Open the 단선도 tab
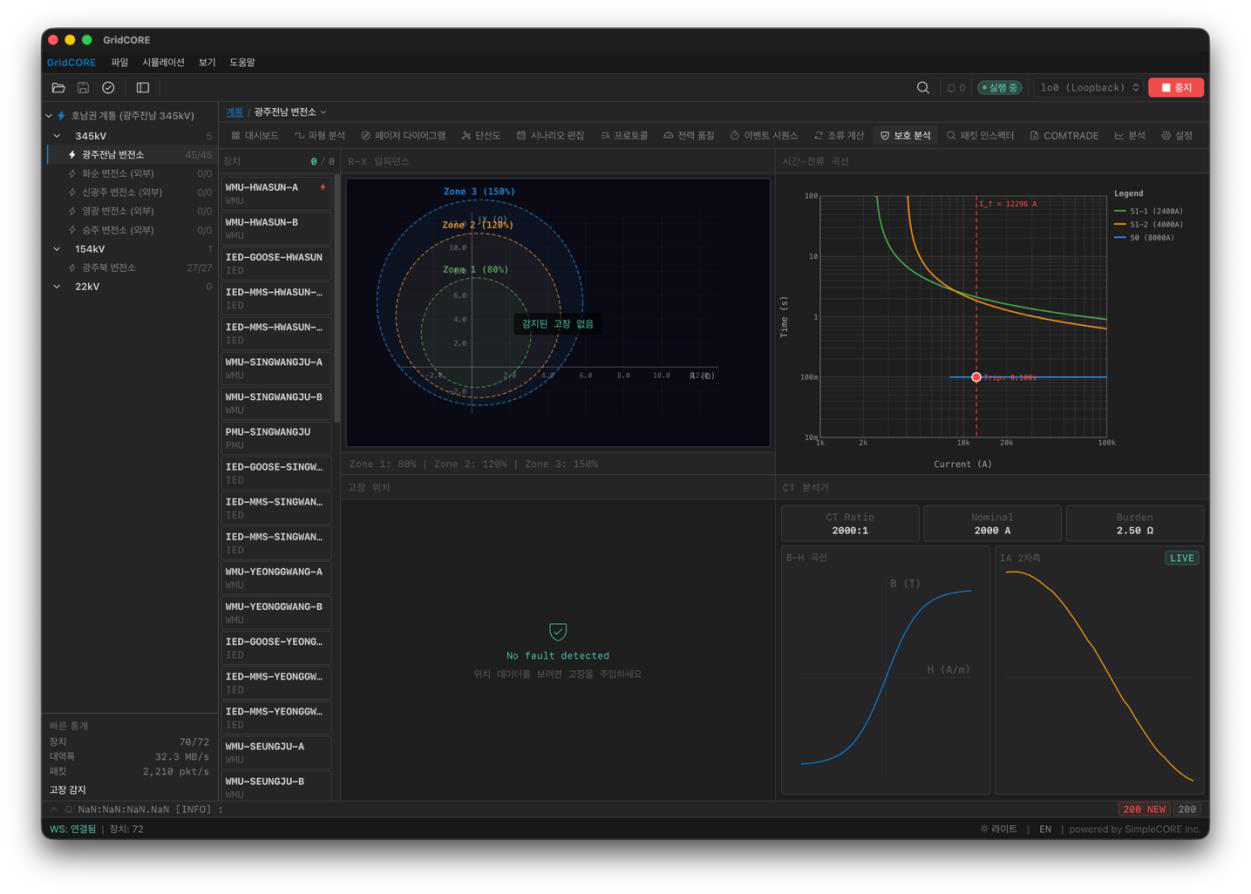The width and height of the screenshot is (1251, 894). [x=481, y=135]
